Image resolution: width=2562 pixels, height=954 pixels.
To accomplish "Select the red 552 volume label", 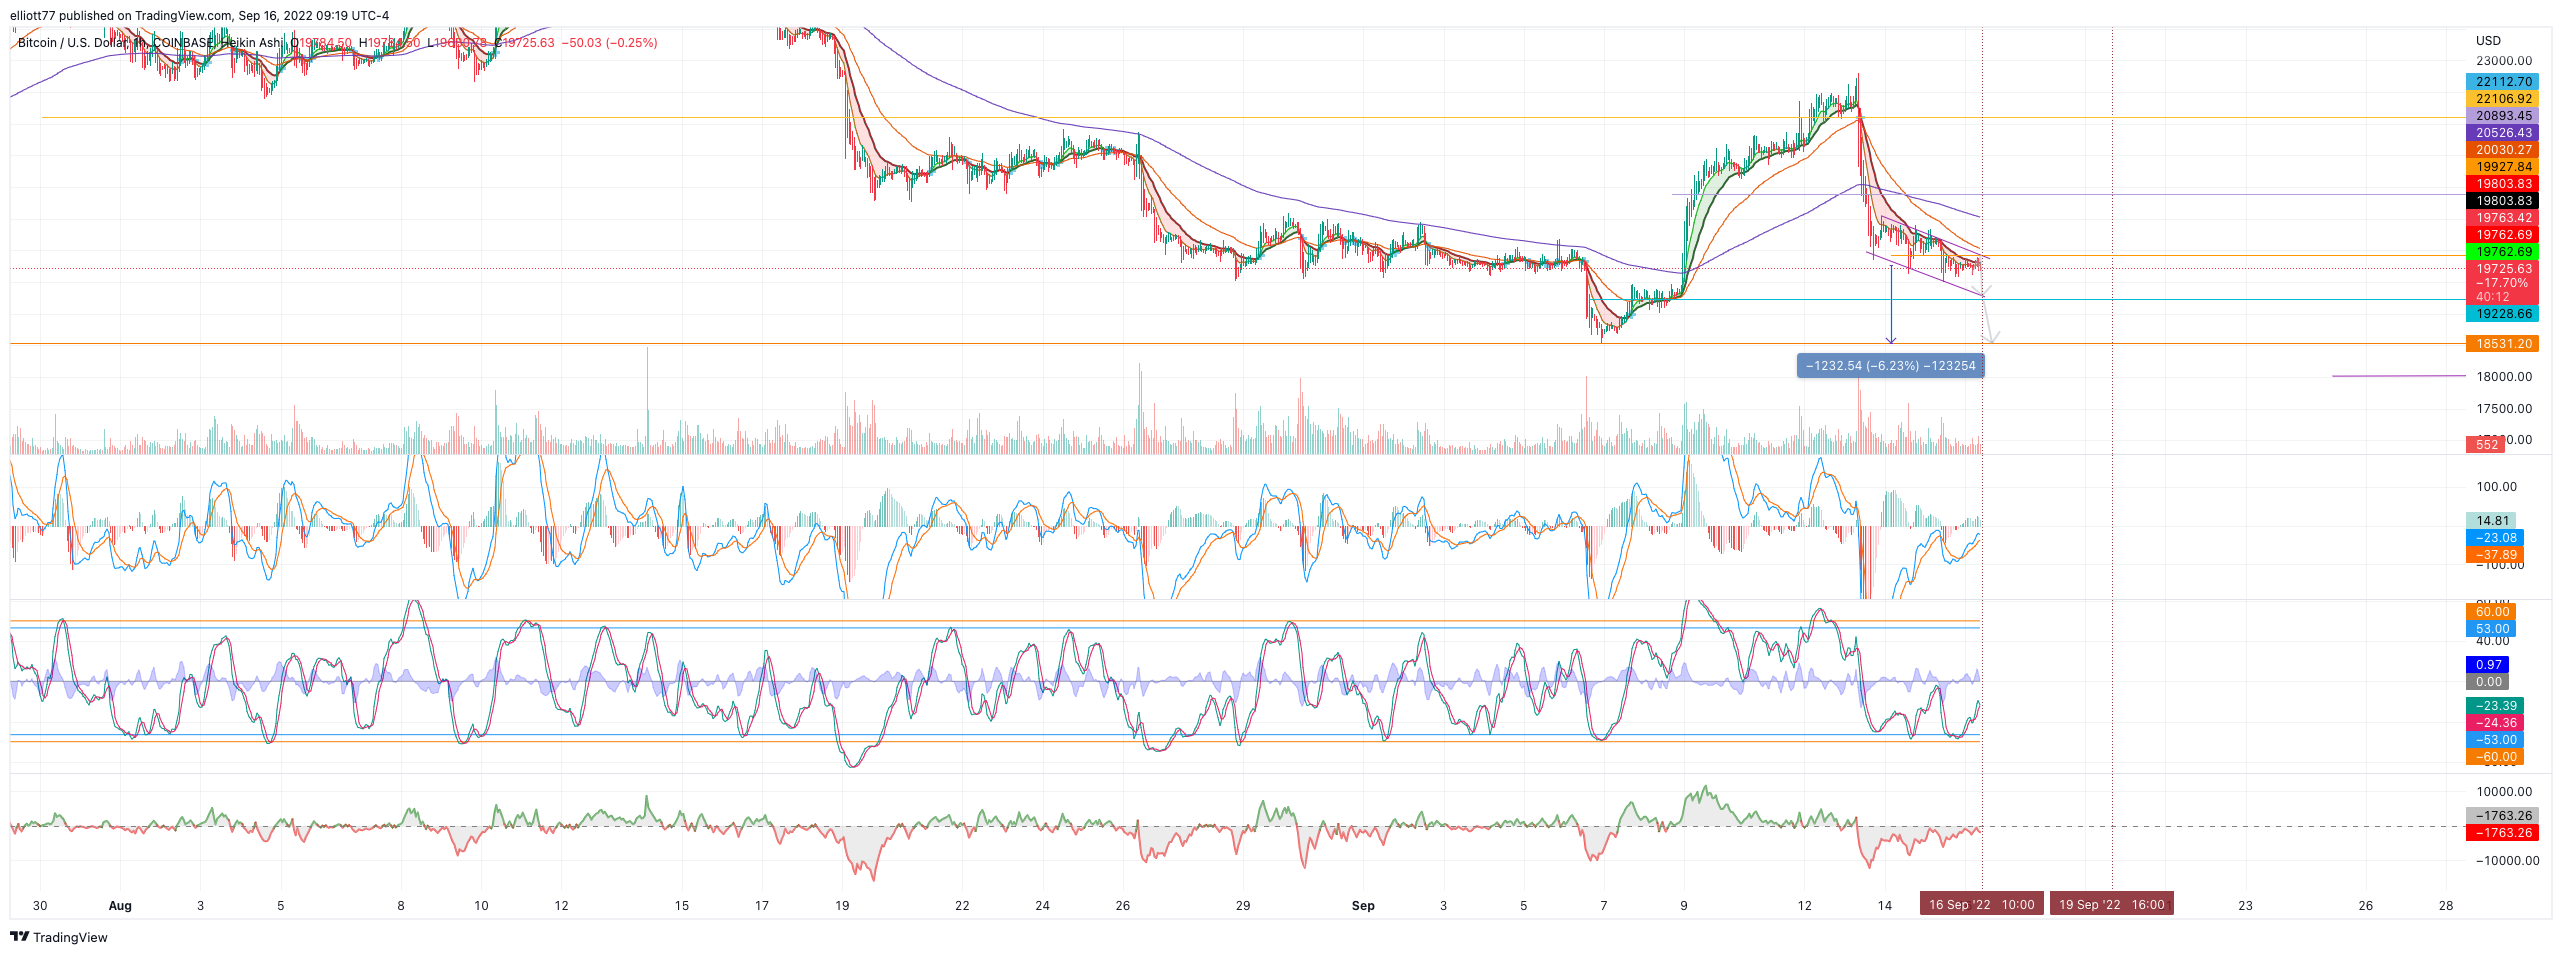I will click(x=2486, y=445).
